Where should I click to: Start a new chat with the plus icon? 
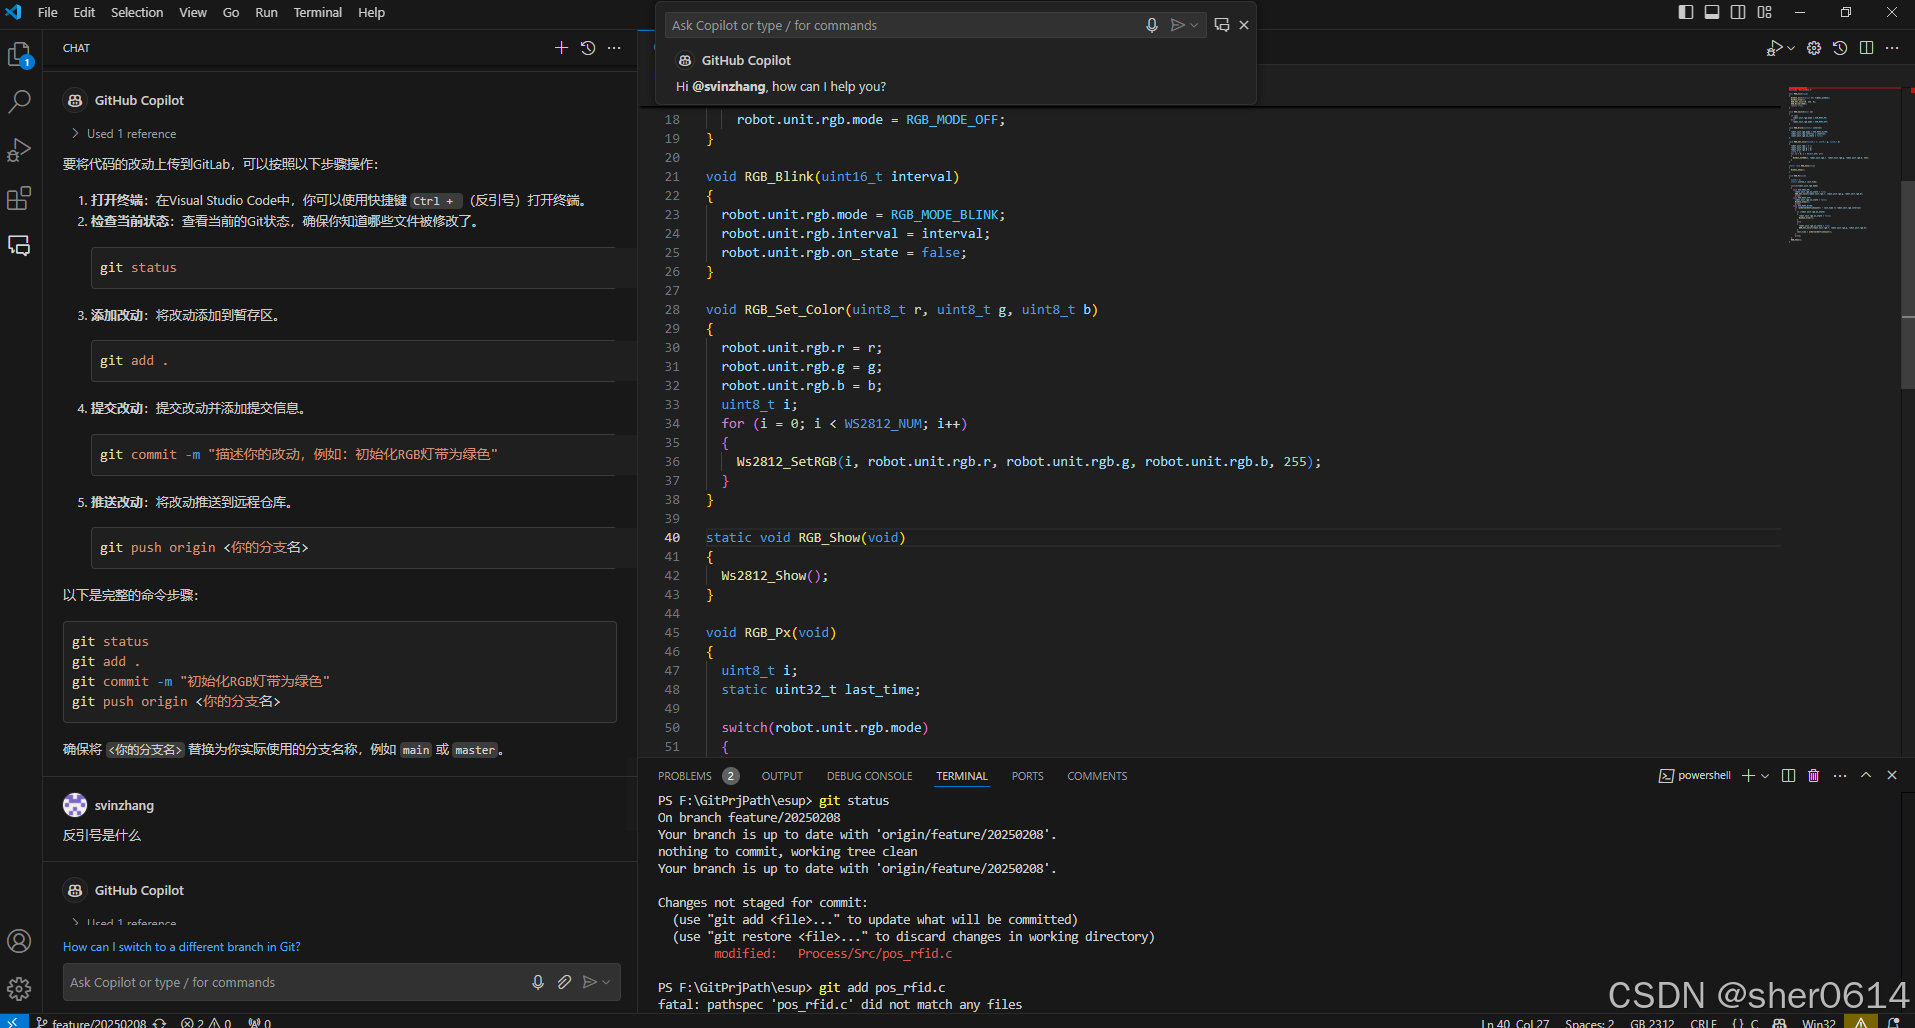[x=561, y=47]
